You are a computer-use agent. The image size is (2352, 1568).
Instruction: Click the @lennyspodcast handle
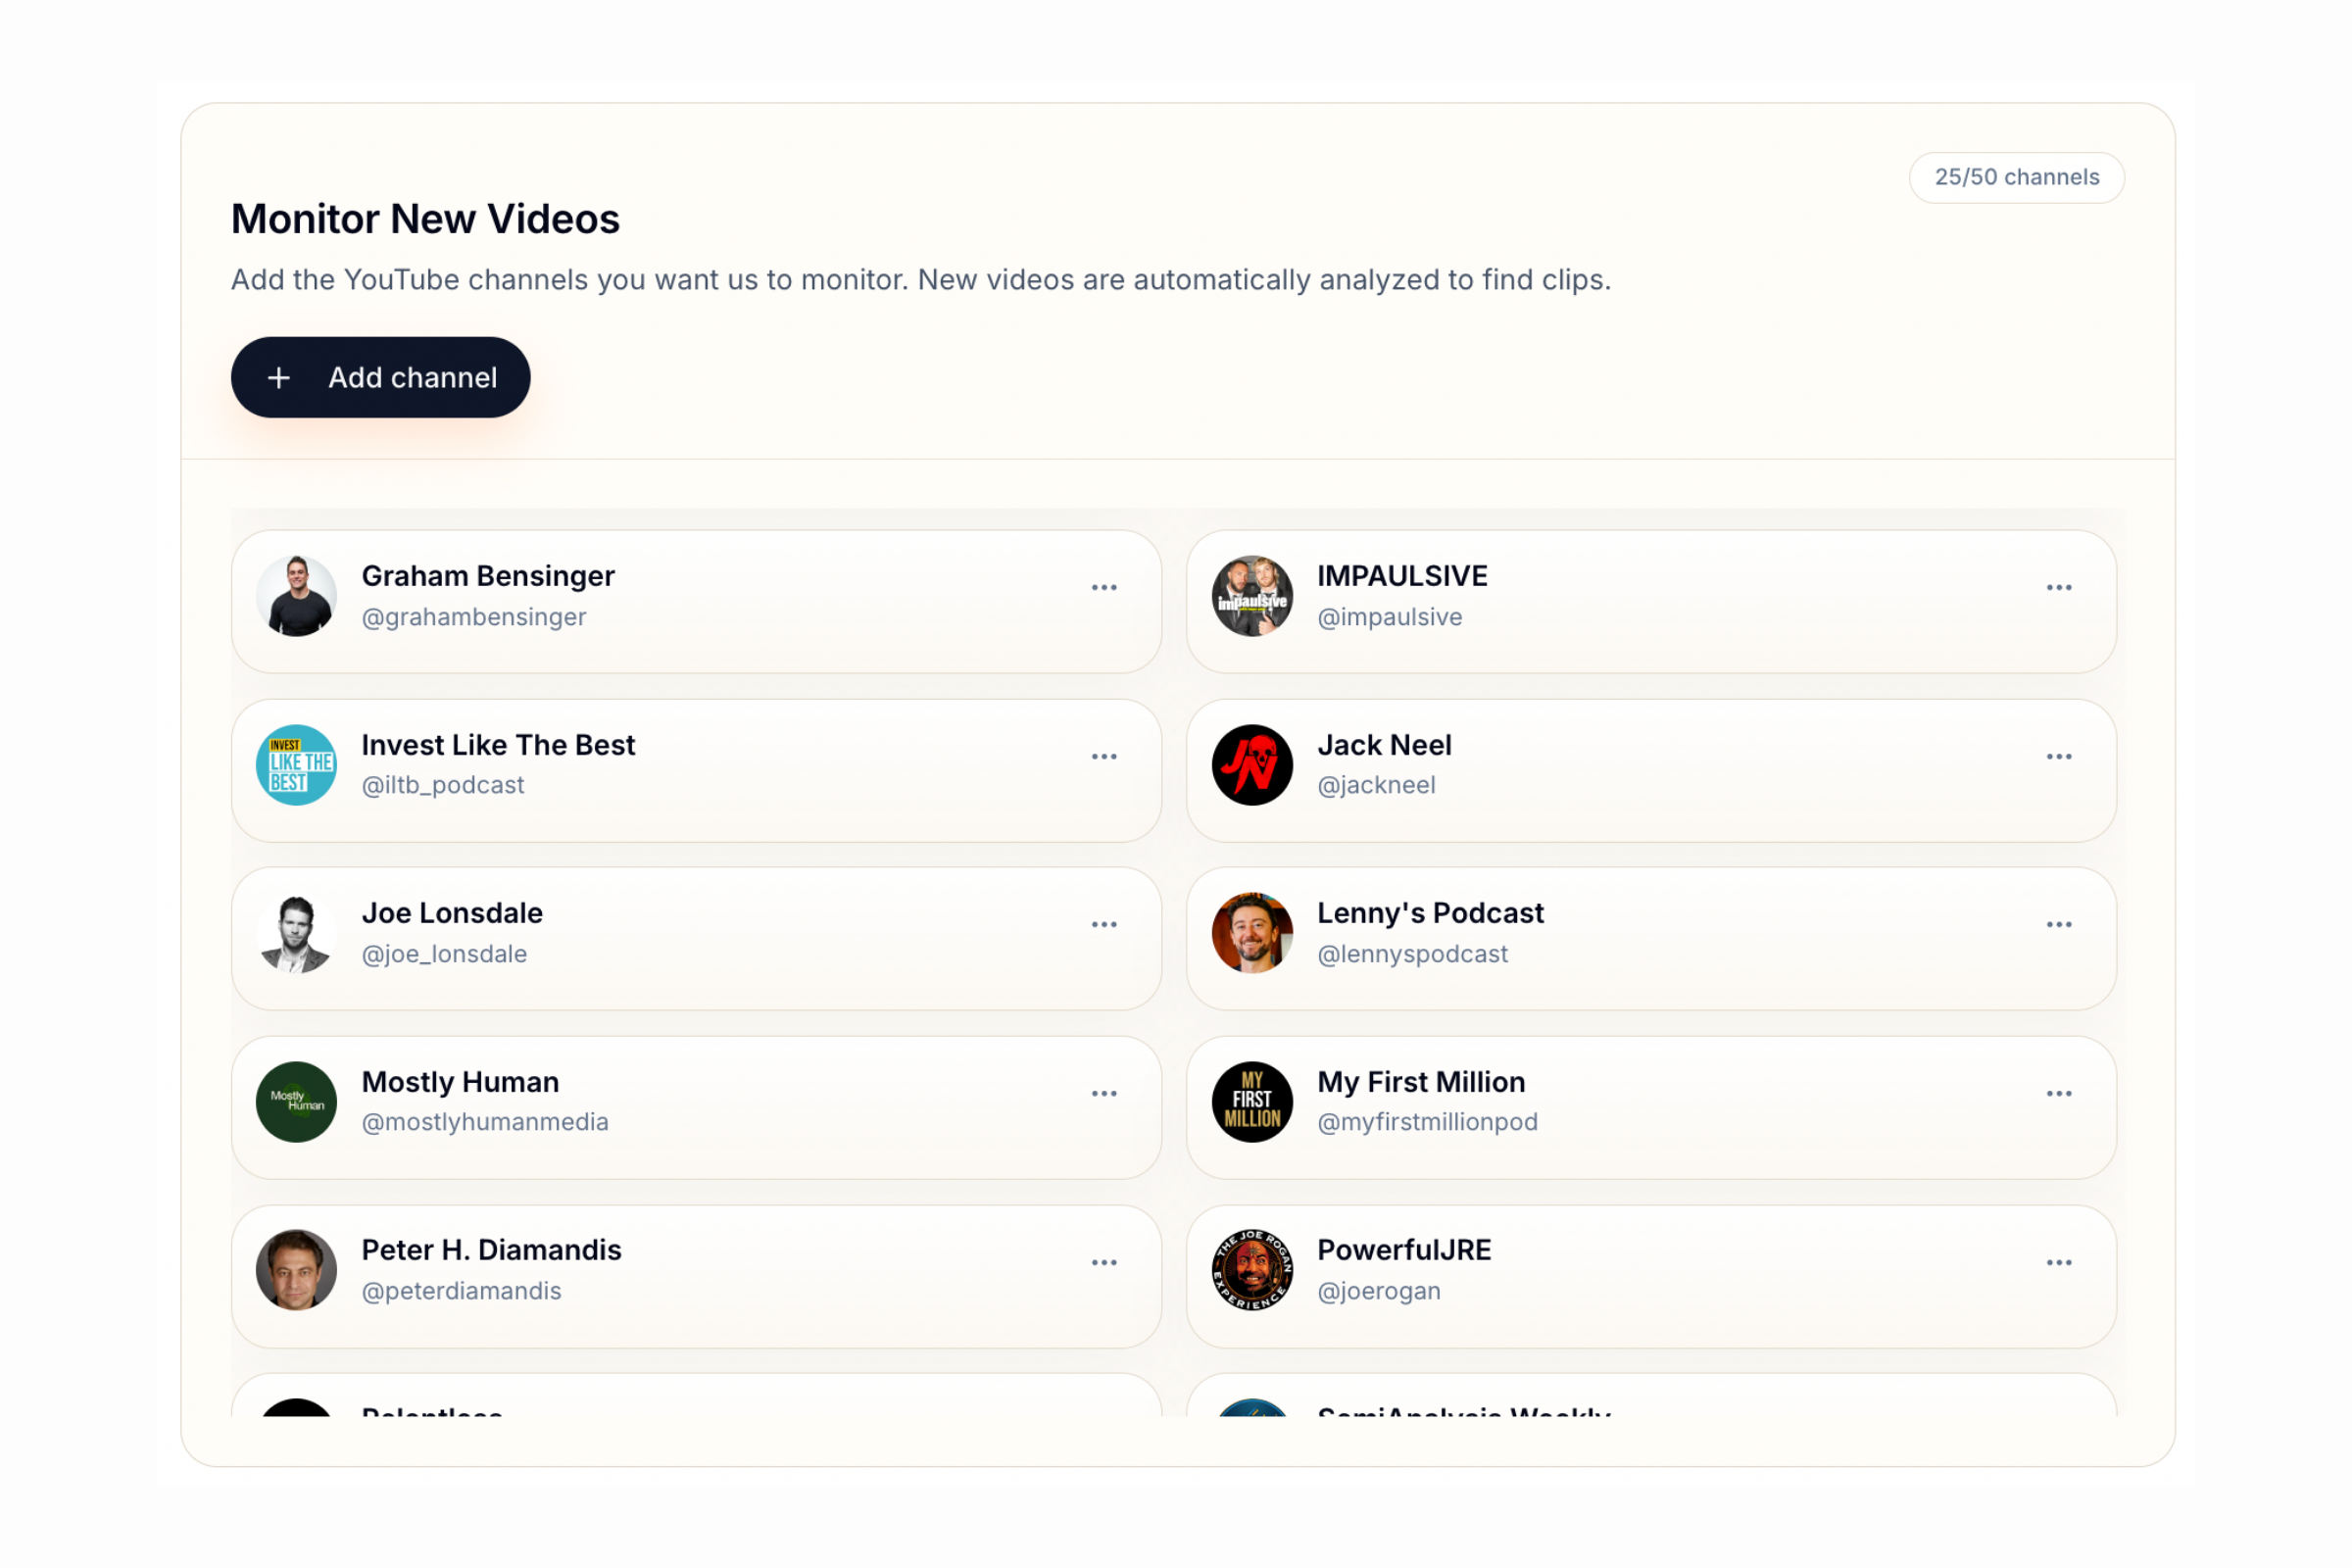1412,954
